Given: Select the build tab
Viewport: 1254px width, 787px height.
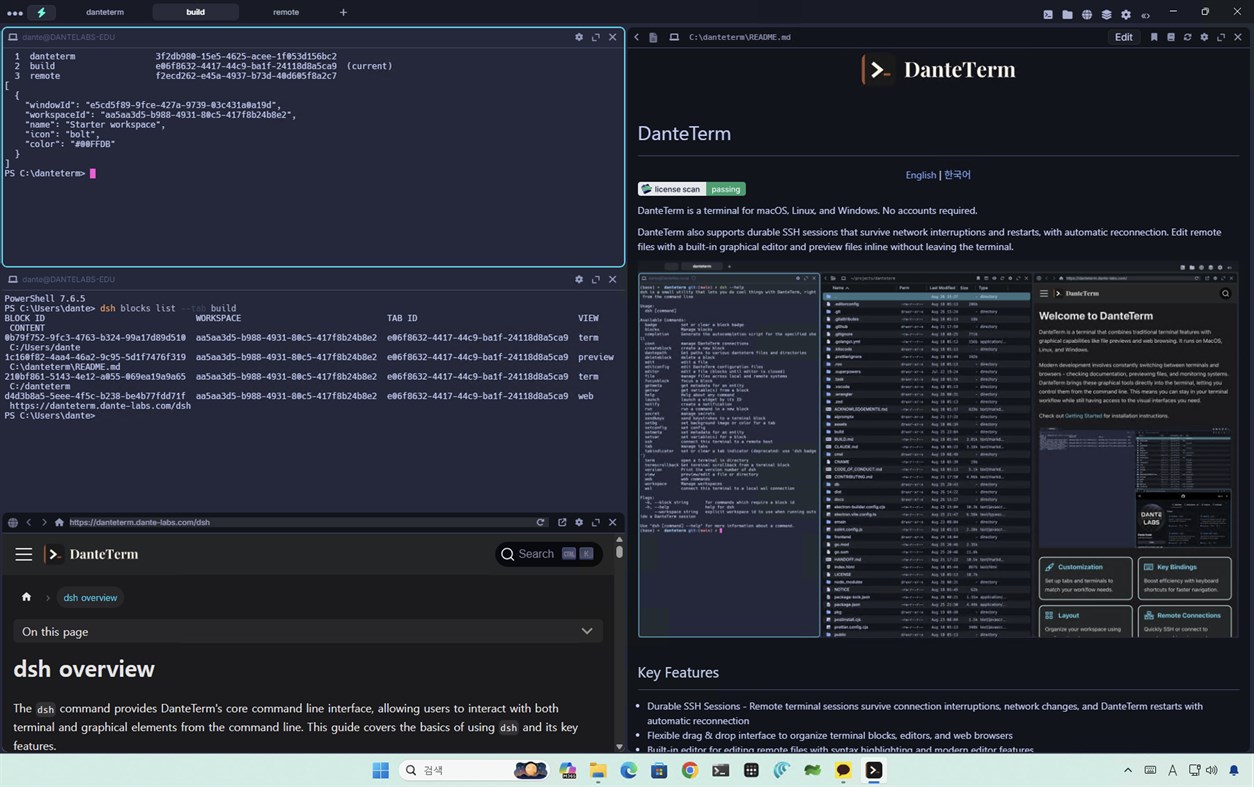Looking at the screenshot, I should point(195,12).
